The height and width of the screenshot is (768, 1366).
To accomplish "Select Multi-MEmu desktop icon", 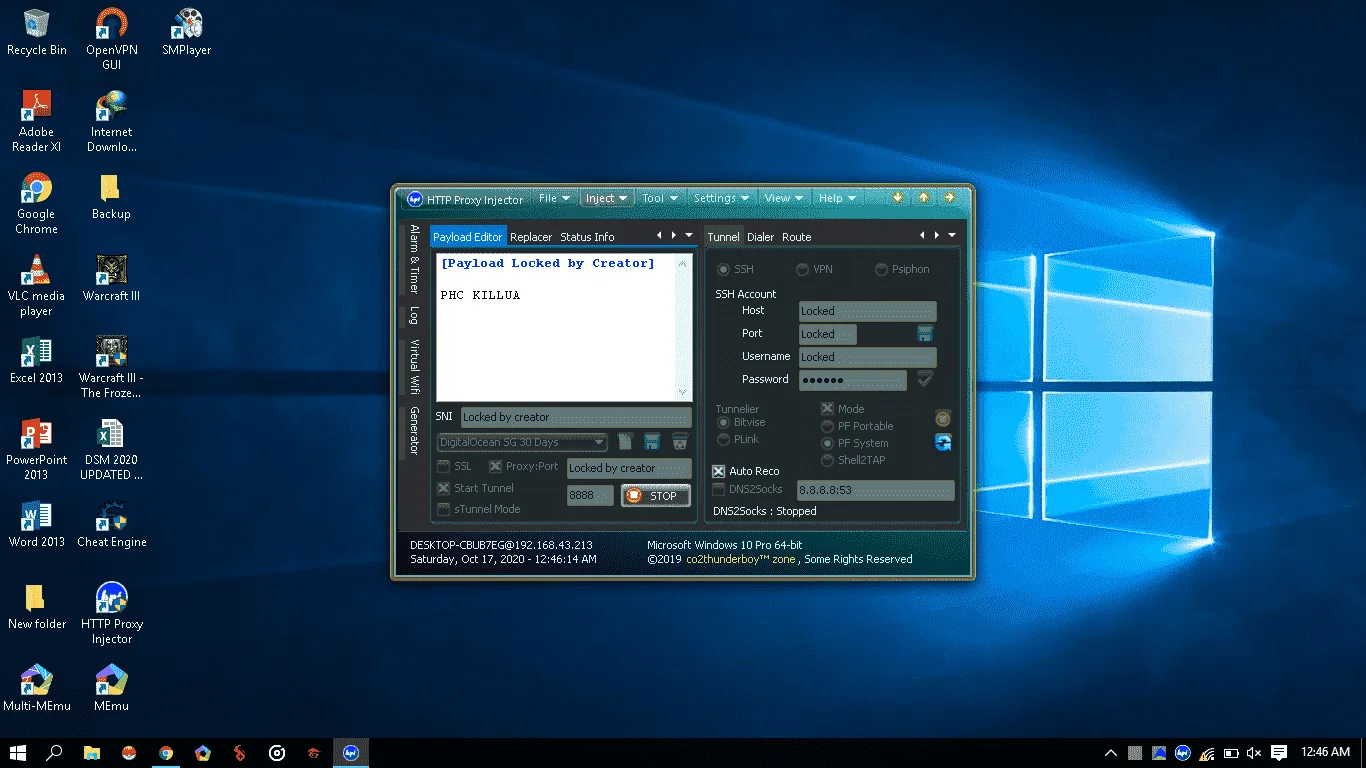I will 36,688.
